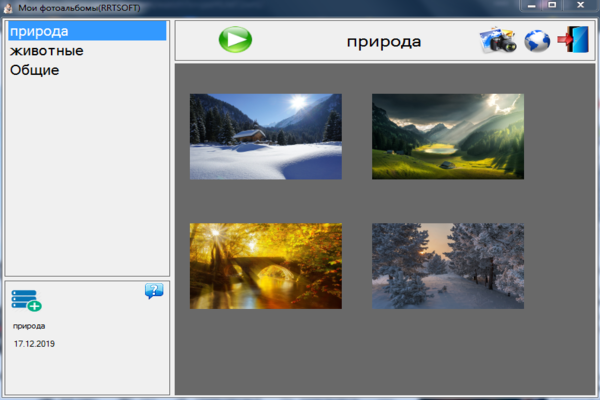Click the 'природа' heading in the top bar
Screen dimensions: 600x400
pos(384,42)
